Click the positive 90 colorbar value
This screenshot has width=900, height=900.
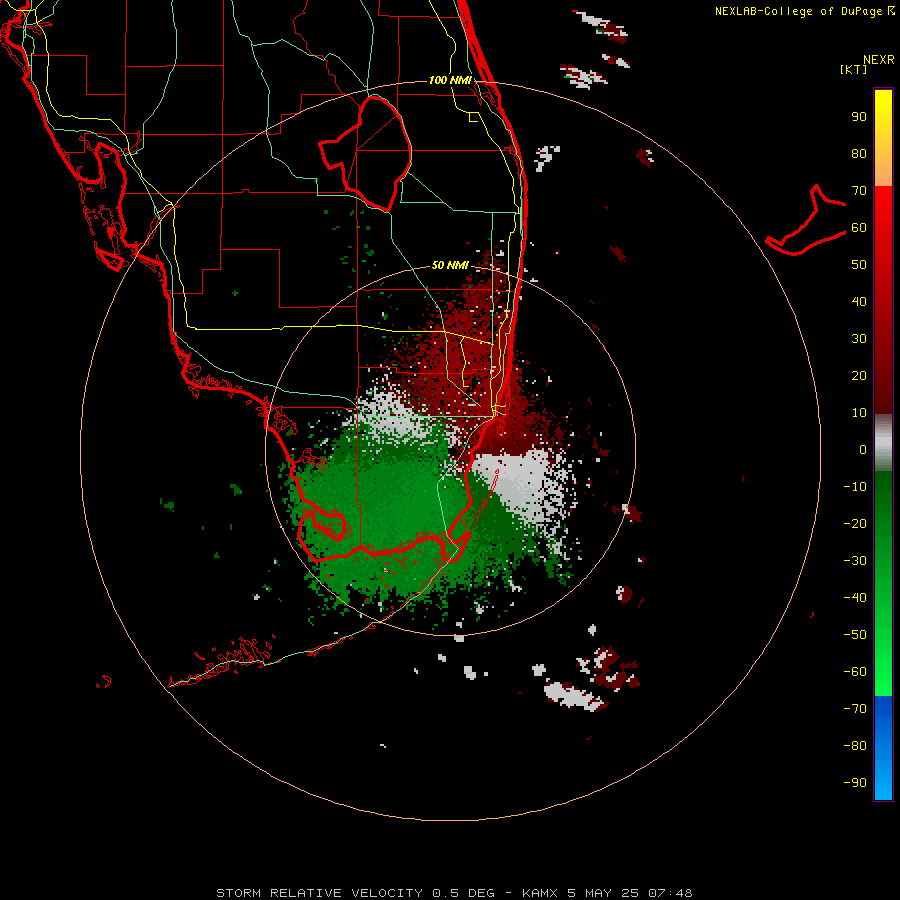click(x=859, y=117)
